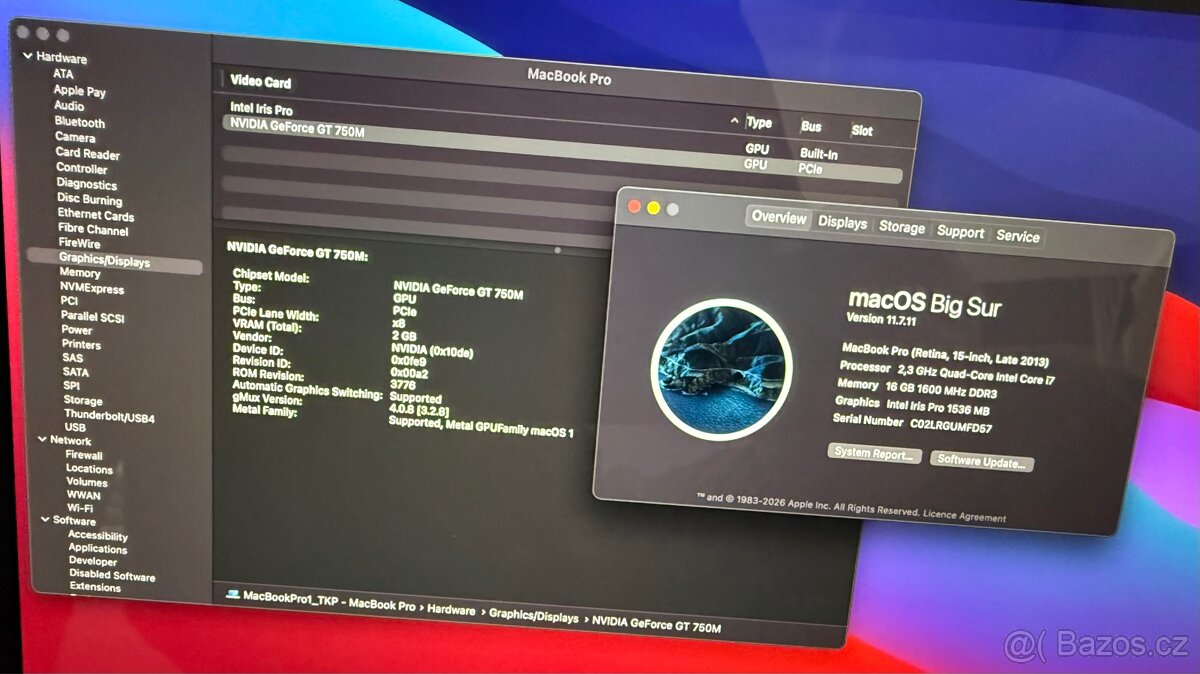Open Software Update

(981, 460)
